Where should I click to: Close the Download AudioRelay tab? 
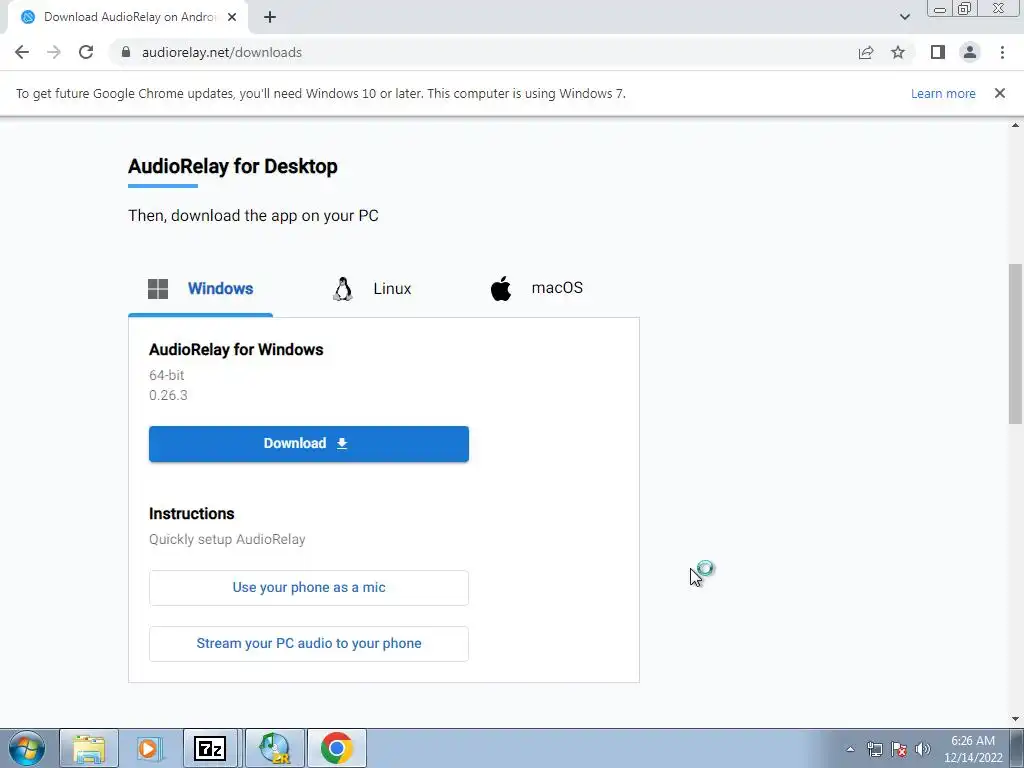pyautogui.click(x=232, y=18)
